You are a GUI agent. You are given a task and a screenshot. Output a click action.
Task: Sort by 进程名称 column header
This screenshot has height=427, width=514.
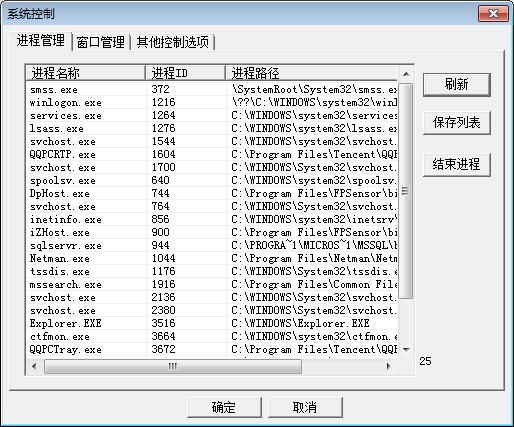[85, 73]
